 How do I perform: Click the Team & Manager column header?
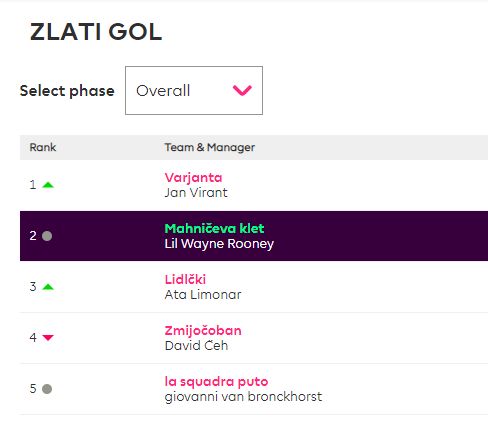(210, 147)
